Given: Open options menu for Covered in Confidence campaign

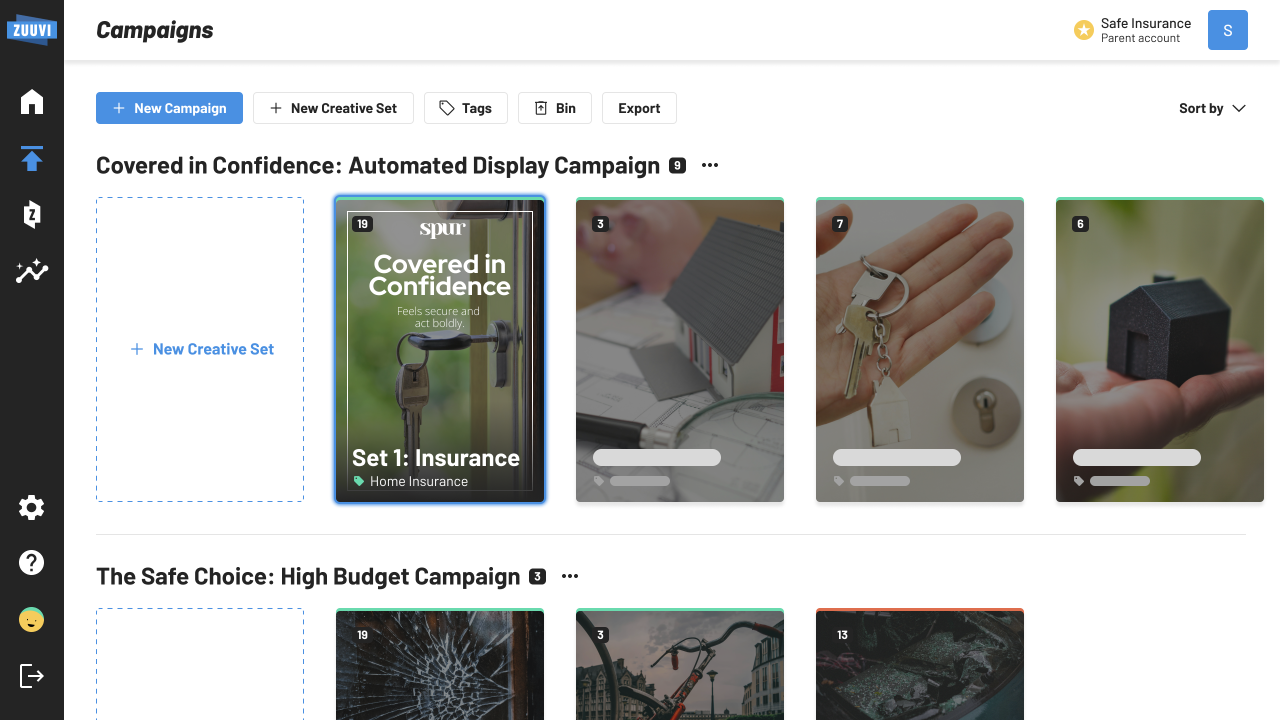Looking at the screenshot, I should click(710, 166).
